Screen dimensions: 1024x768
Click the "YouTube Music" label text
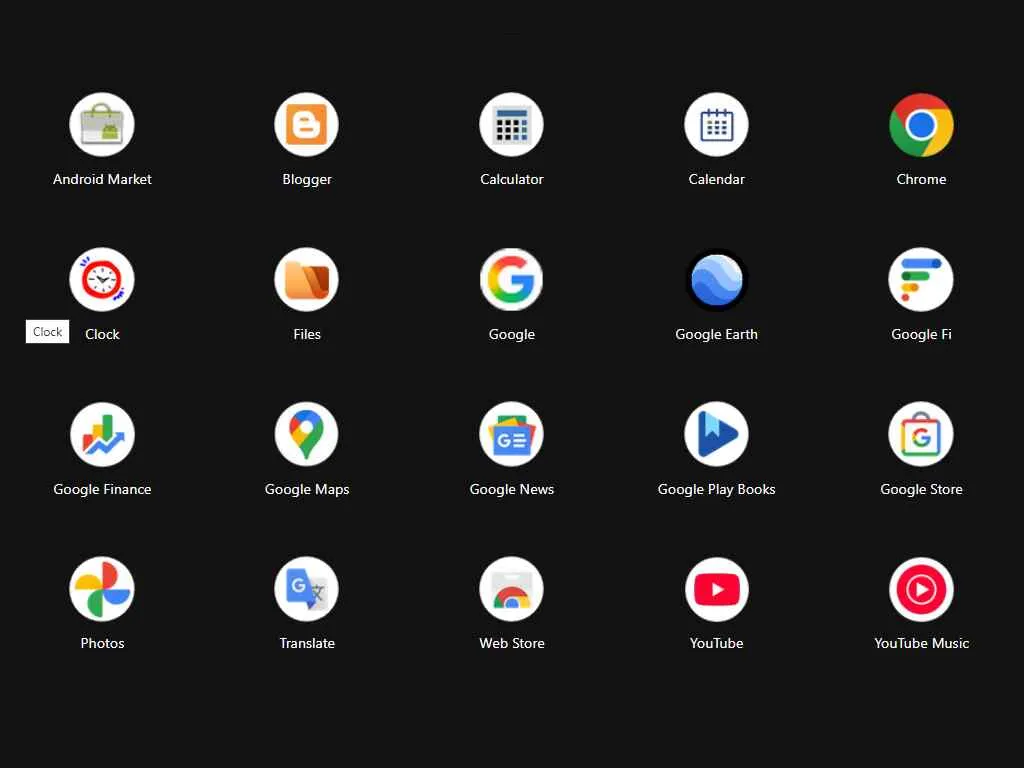click(x=921, y=643)
